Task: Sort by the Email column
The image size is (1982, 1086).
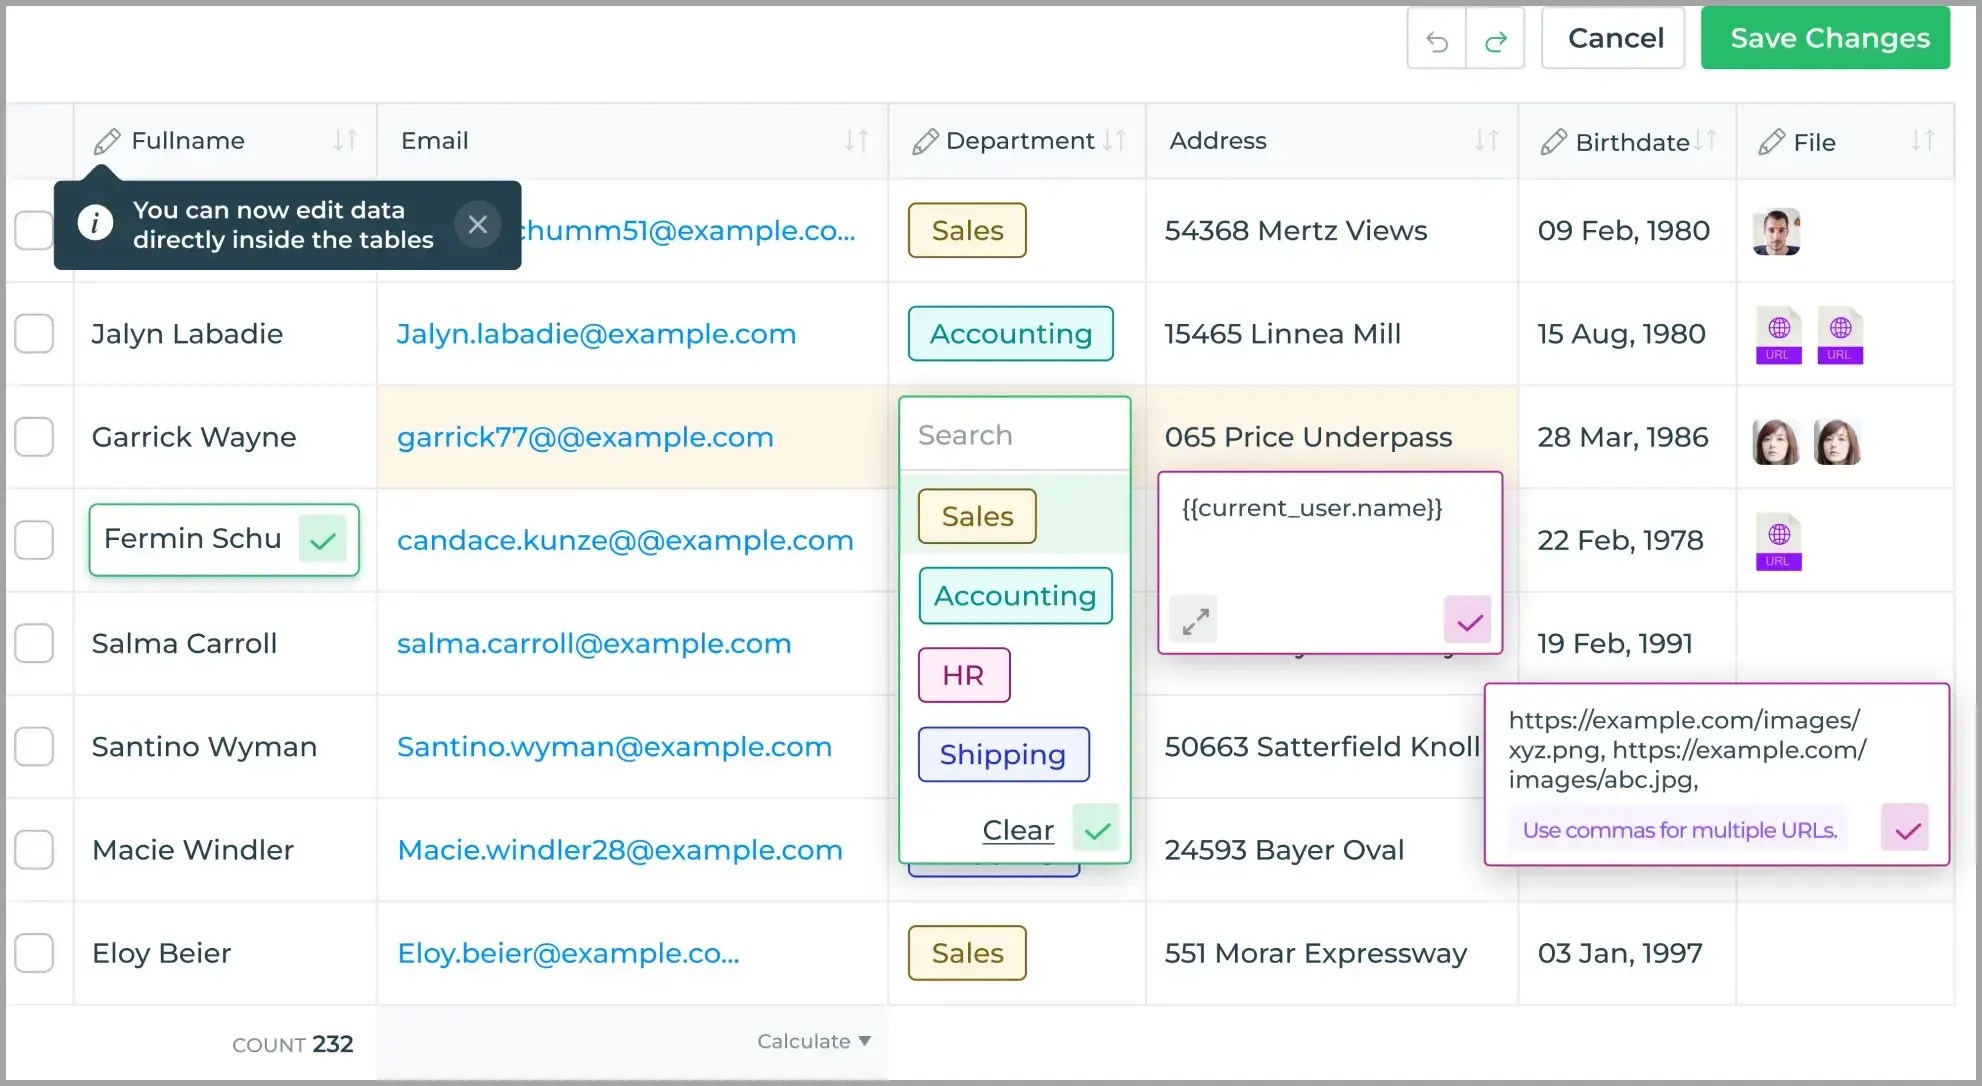Action: (x=856, y=141)
